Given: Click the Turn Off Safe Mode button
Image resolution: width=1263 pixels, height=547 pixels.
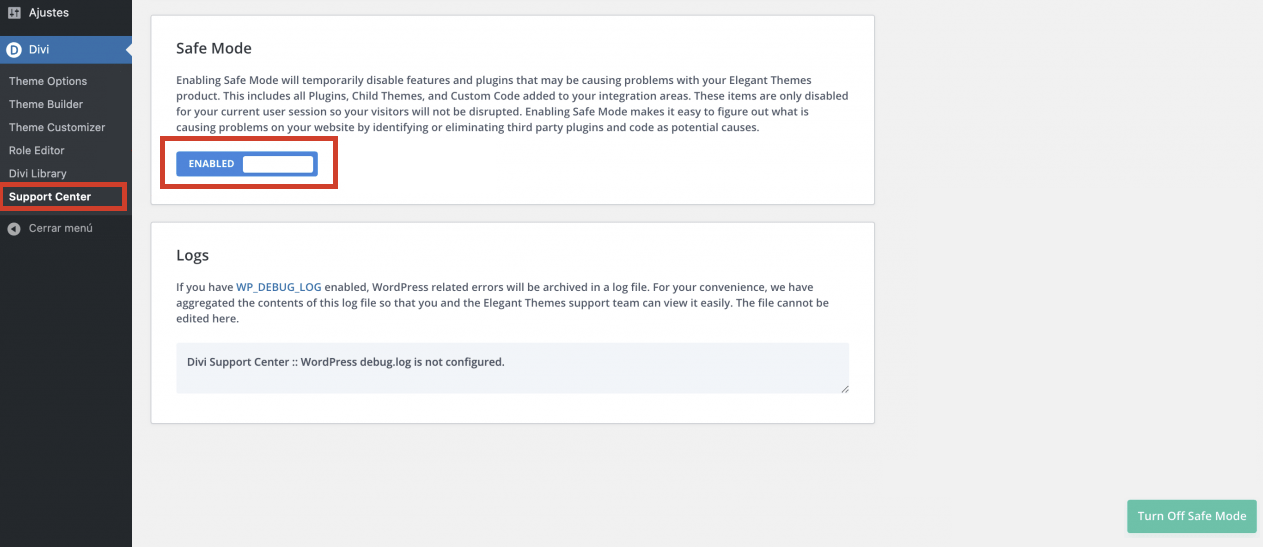Looking at the screenshot, I should point(1192,516).
